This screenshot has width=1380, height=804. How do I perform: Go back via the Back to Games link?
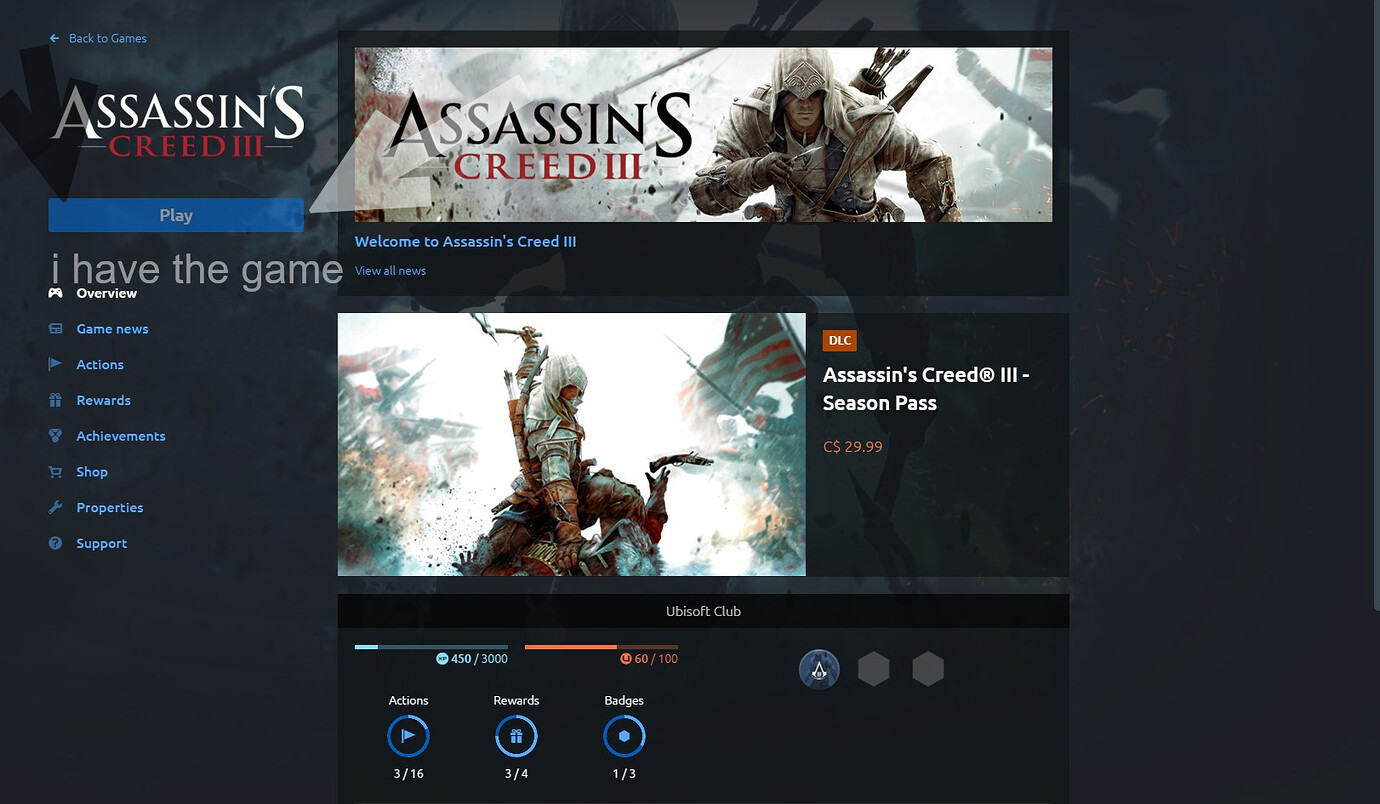pyautogui.click(x=108, y=38)
